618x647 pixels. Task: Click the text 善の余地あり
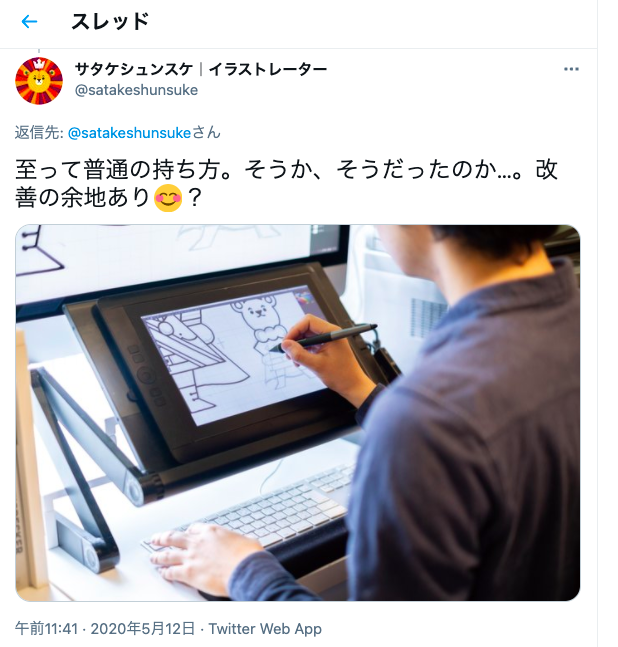[83, 198]
